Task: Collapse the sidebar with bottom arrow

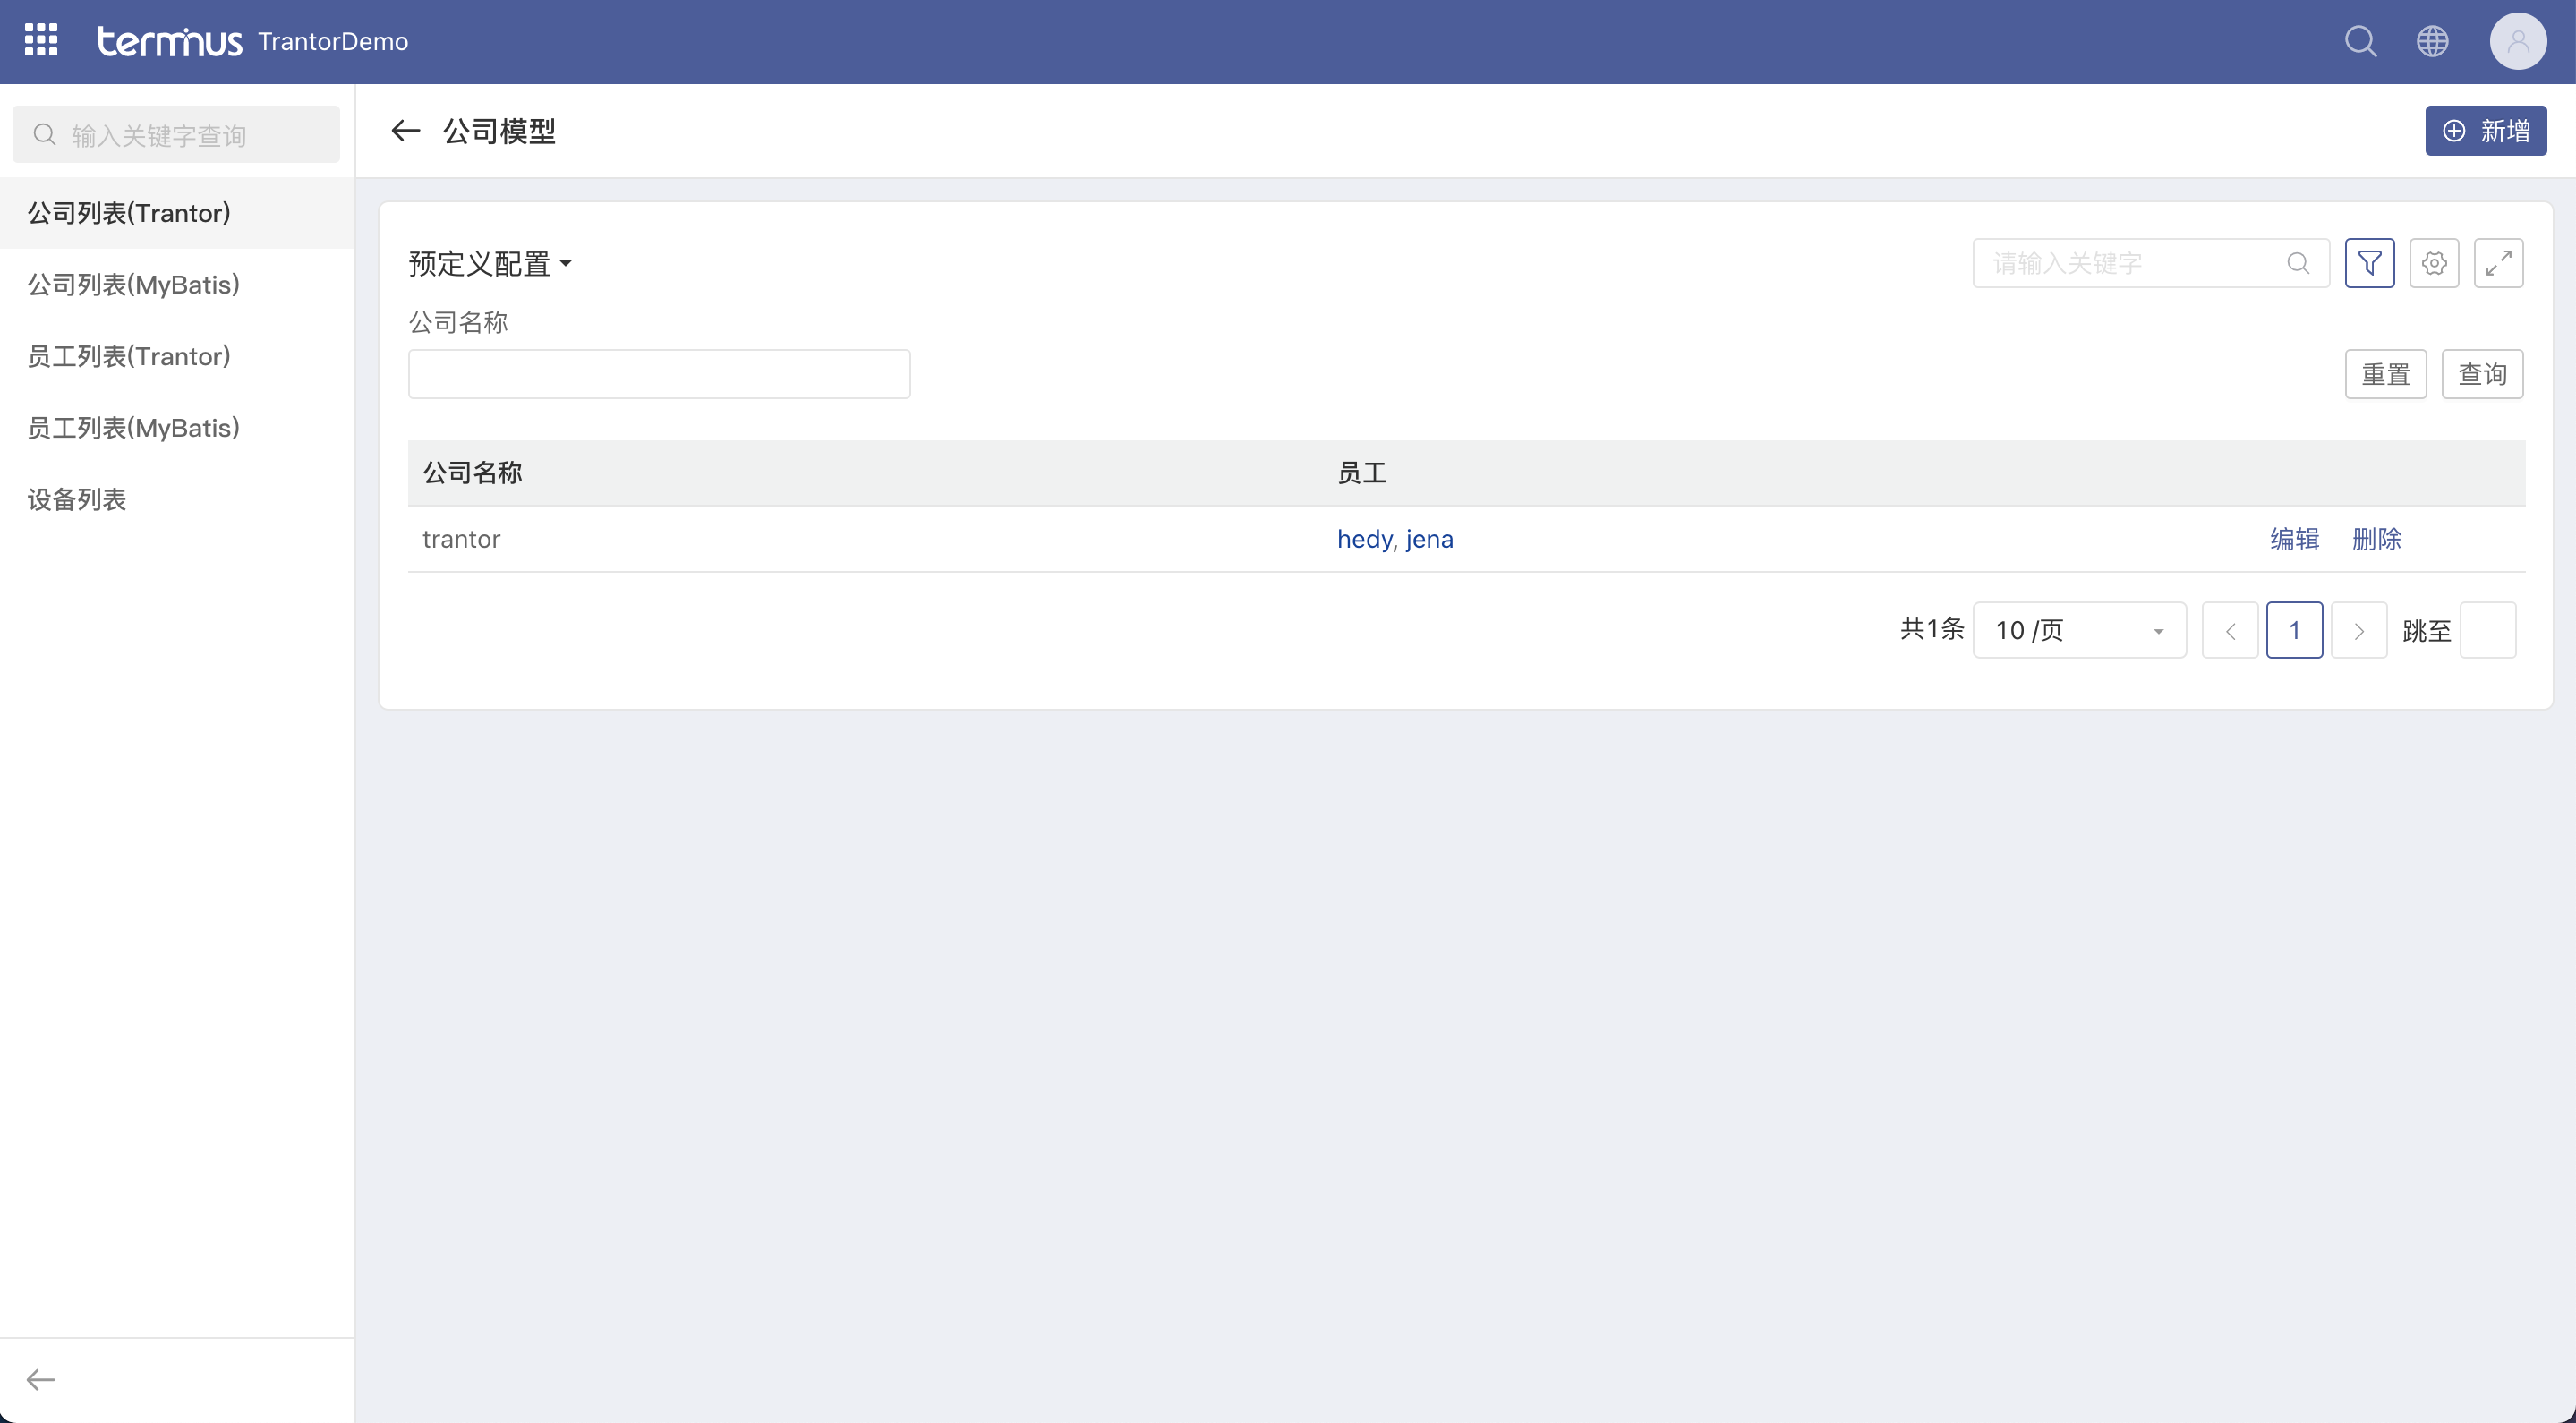Action: pos(41,1380)
